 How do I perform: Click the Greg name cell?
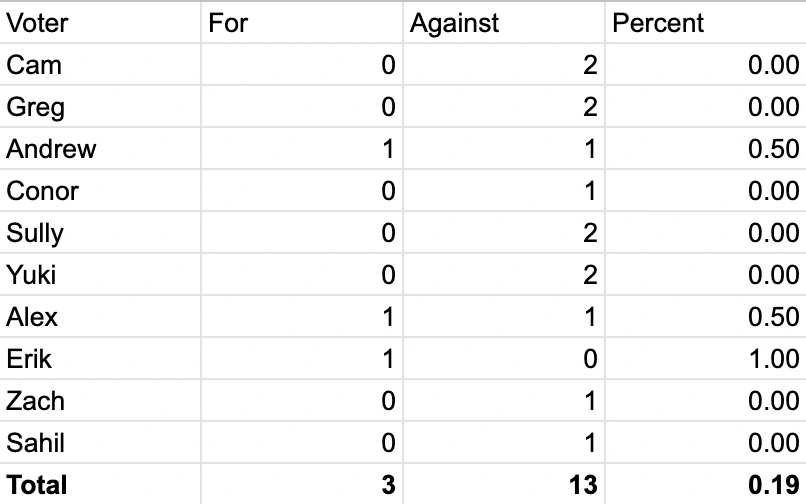(x=100, y=107)
